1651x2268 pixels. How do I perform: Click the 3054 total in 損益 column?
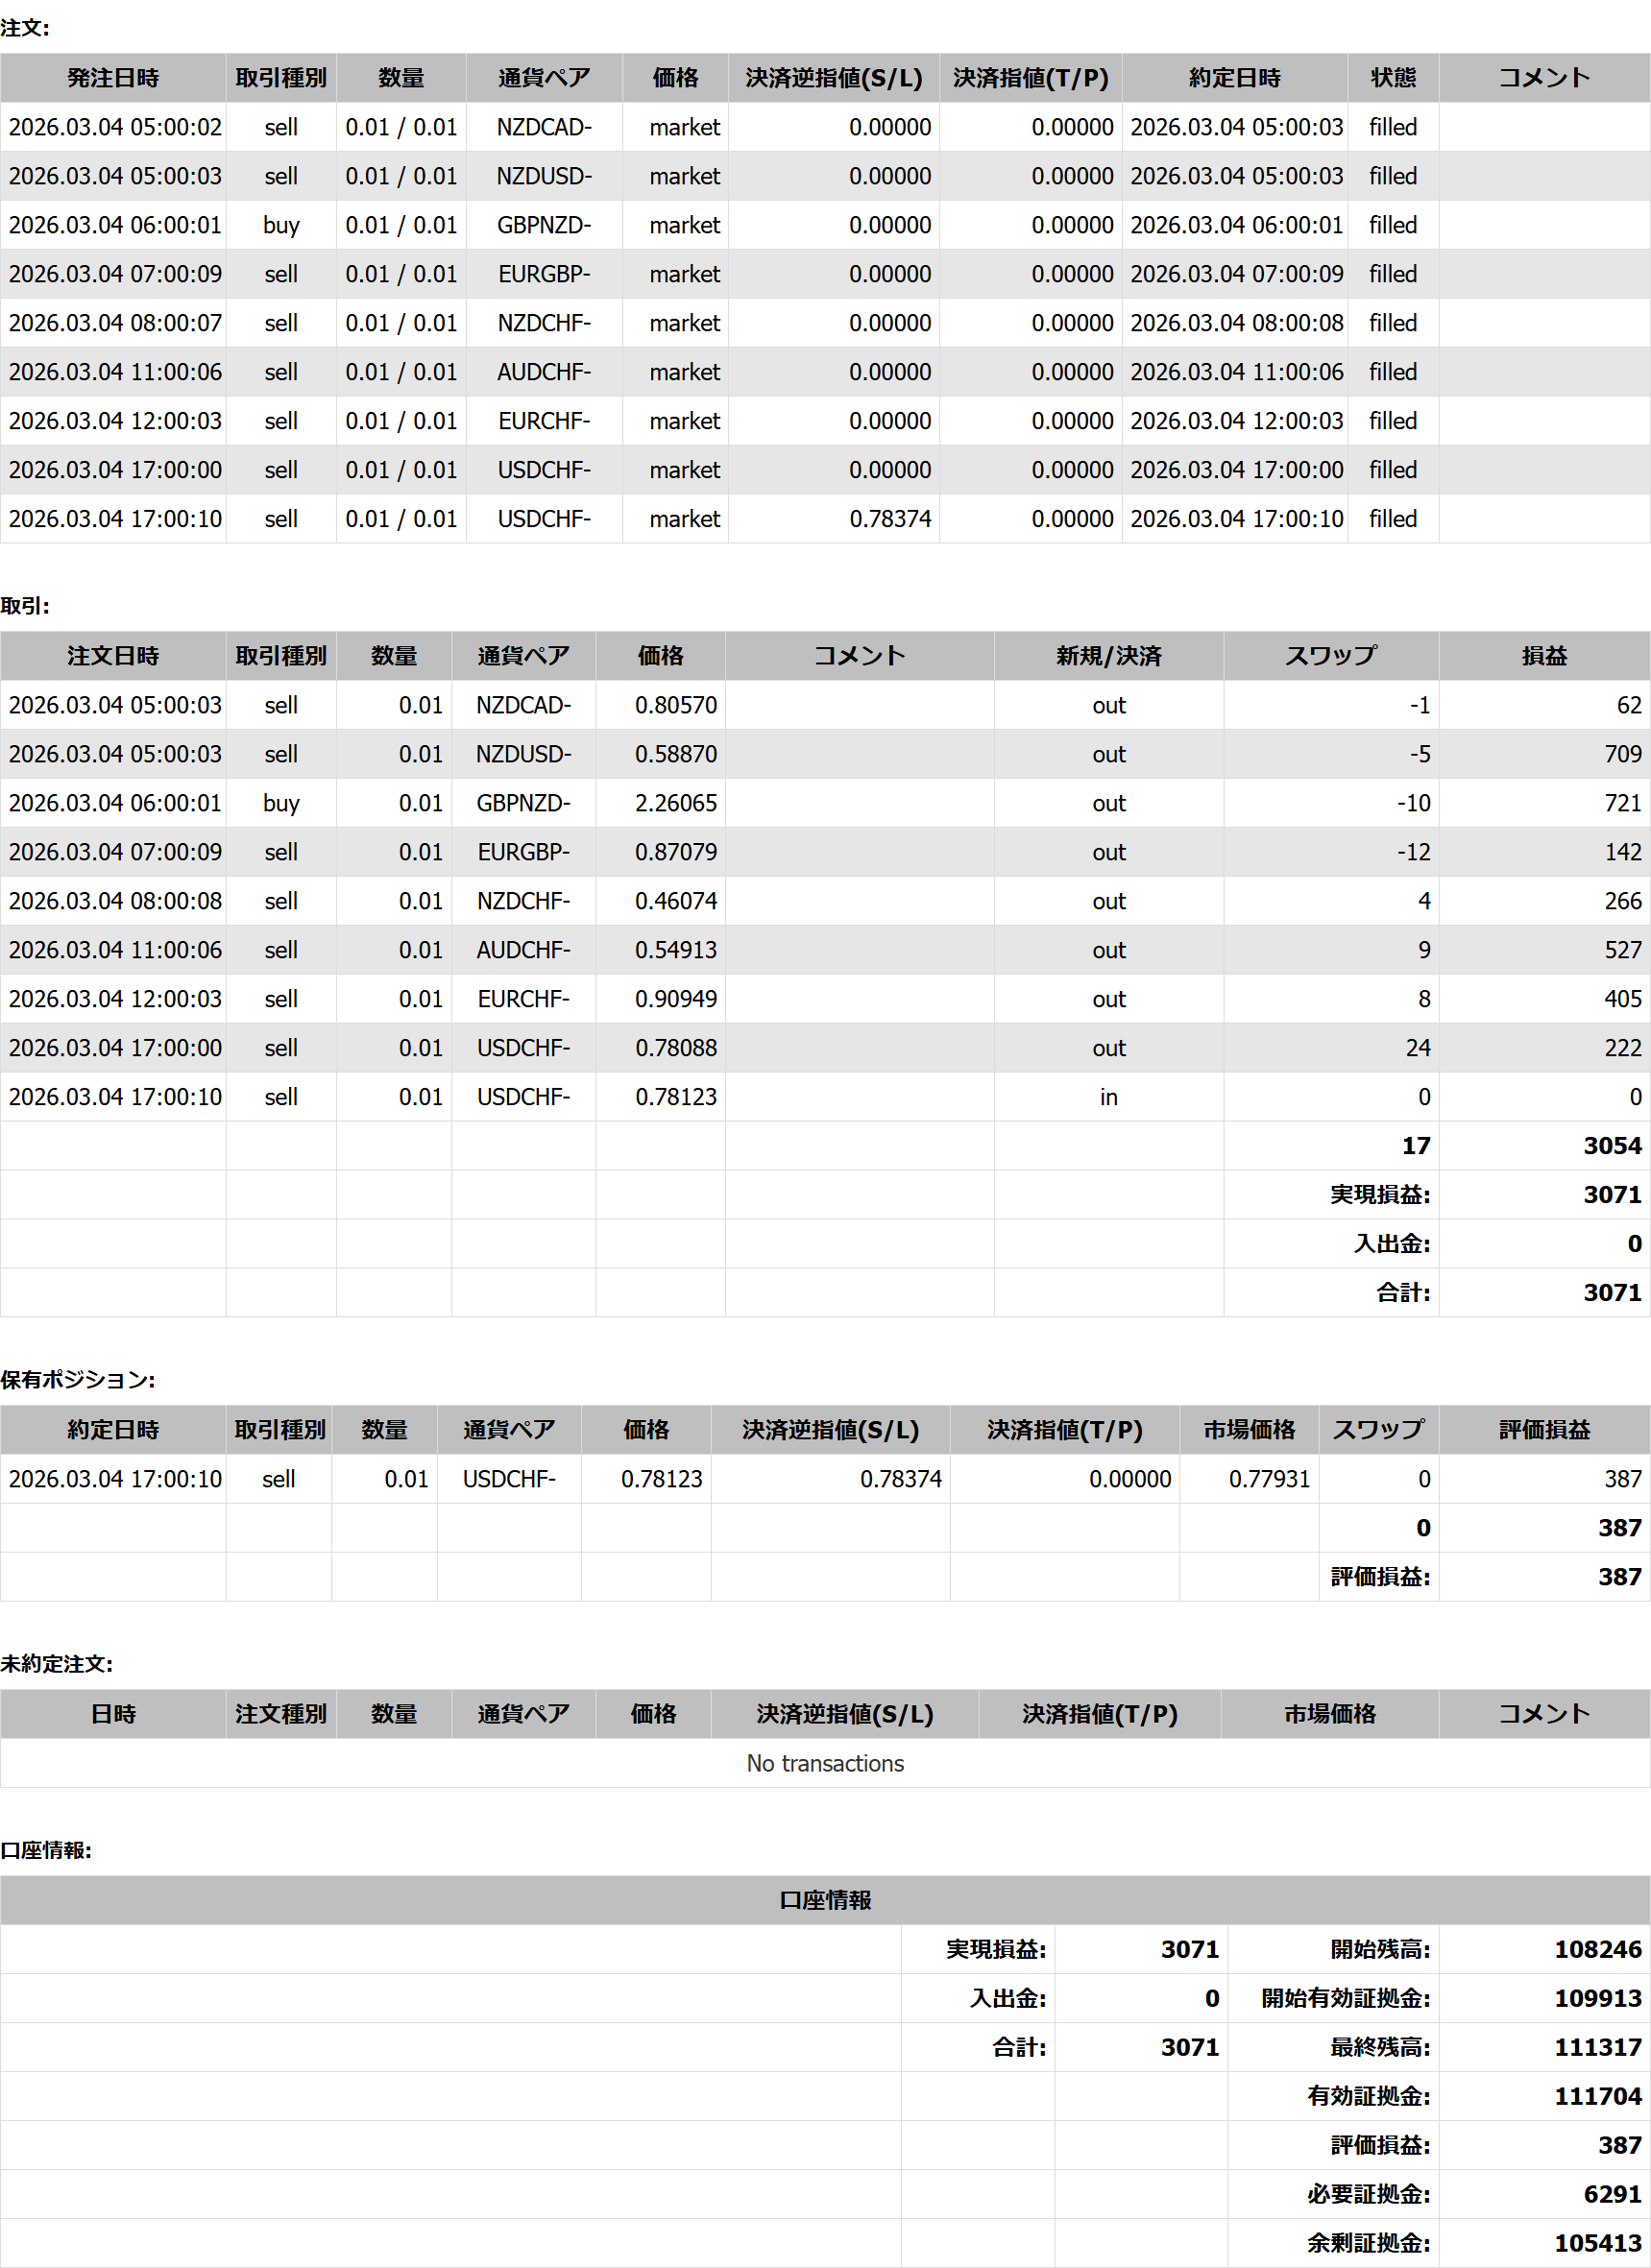[x=1611, y=1146]
